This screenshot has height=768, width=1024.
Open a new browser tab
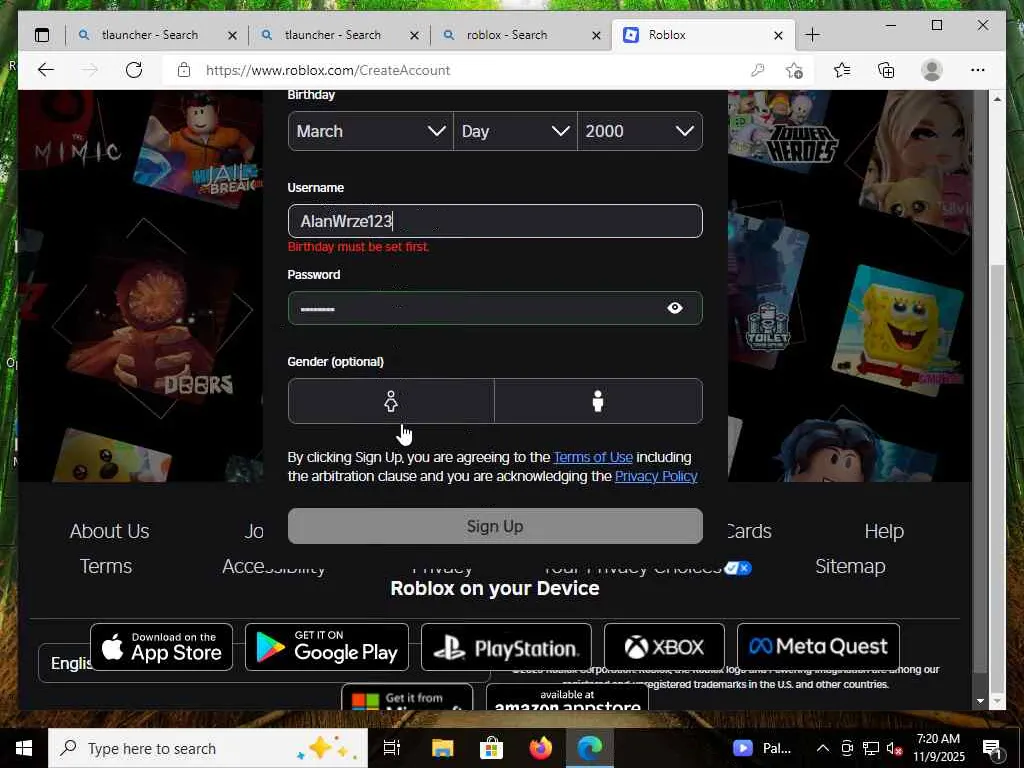(x=812, y=35)
